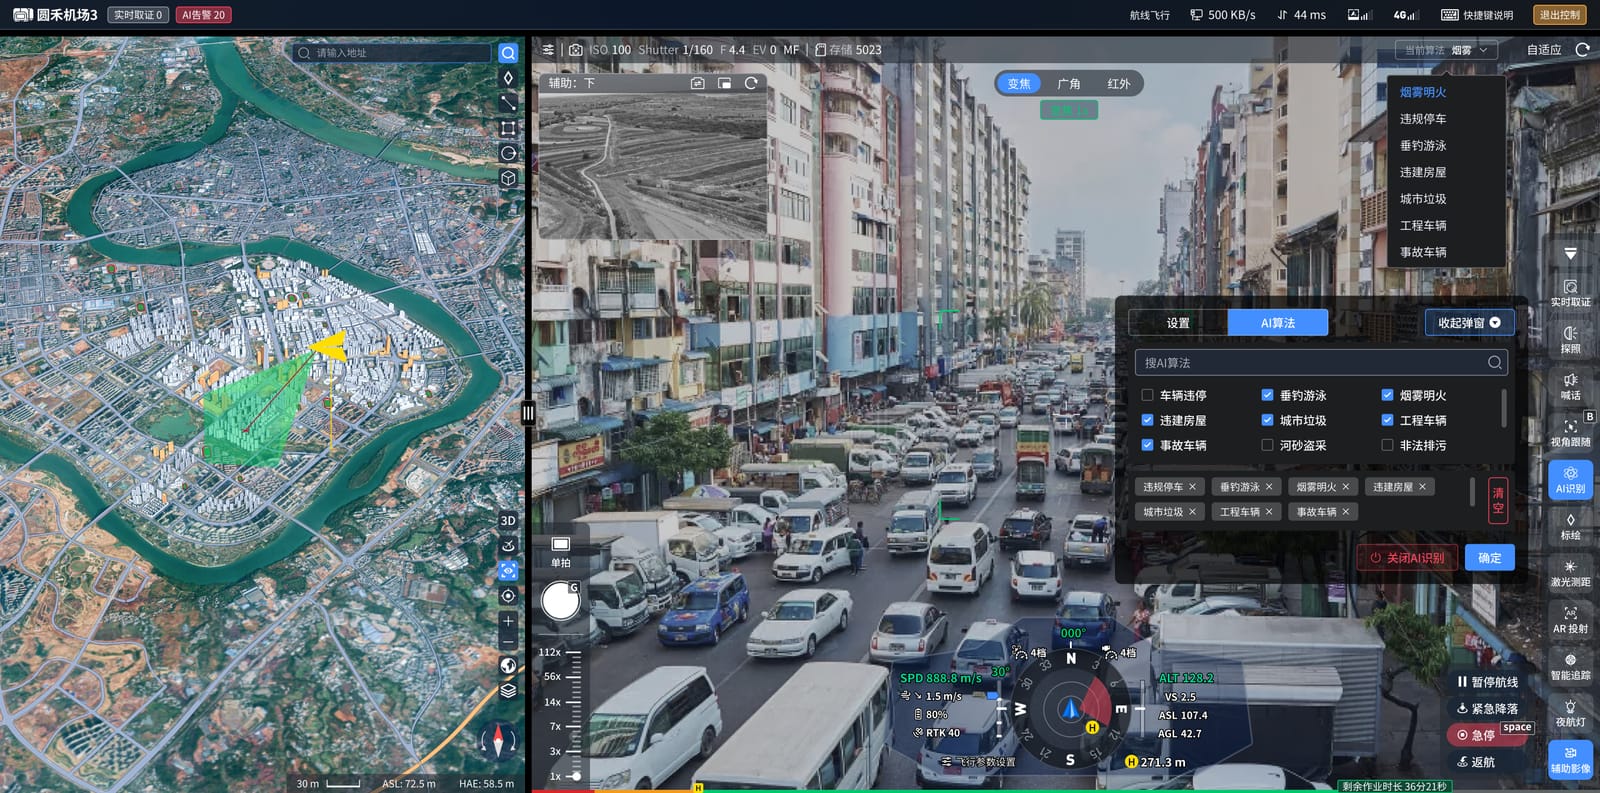Uncheck the 垂钓游泳 algorithm checkbox
Screen dimensions: 1600x793
tap(1267, 395)
